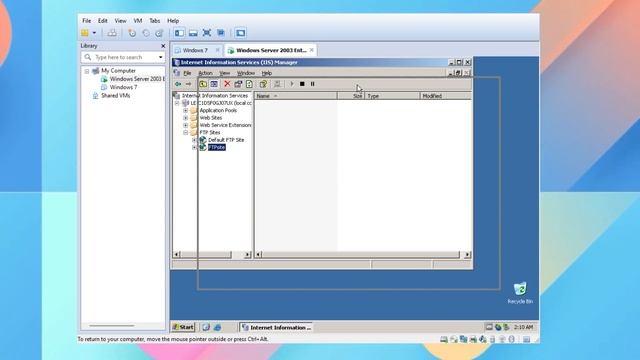Viewport: 640px width, 360px height.
Task: Click the Send Ctrl+Alt+Del toolbar icon
Action: coord(112,33)
